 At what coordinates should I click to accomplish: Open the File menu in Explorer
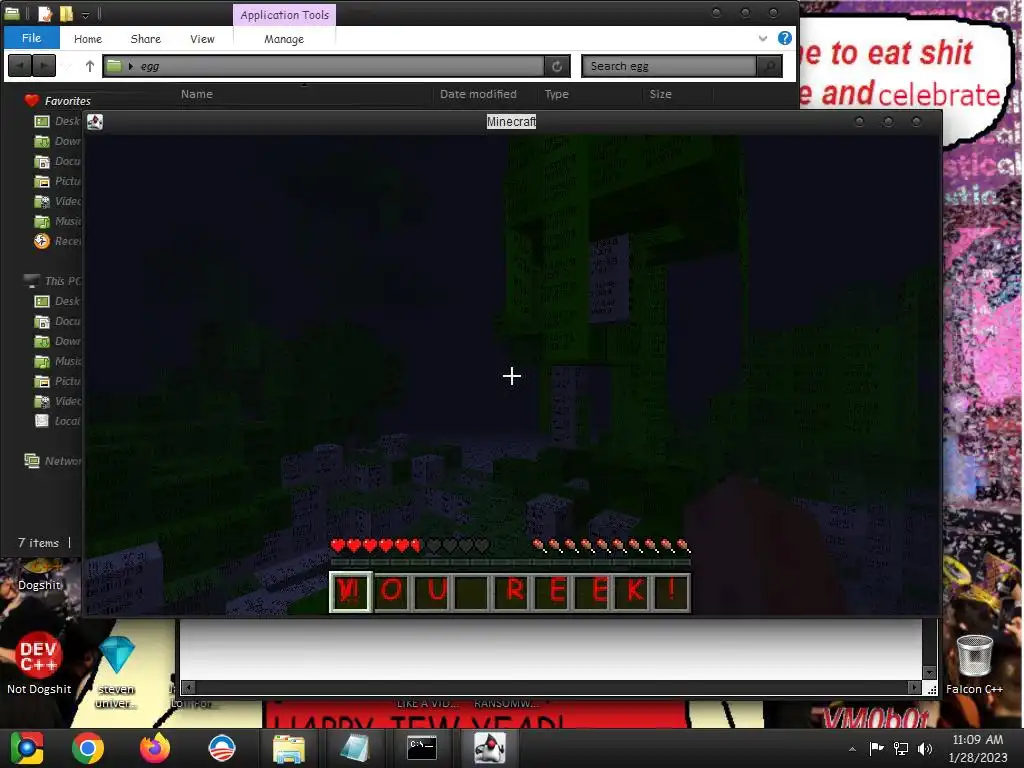click(31, 38)
